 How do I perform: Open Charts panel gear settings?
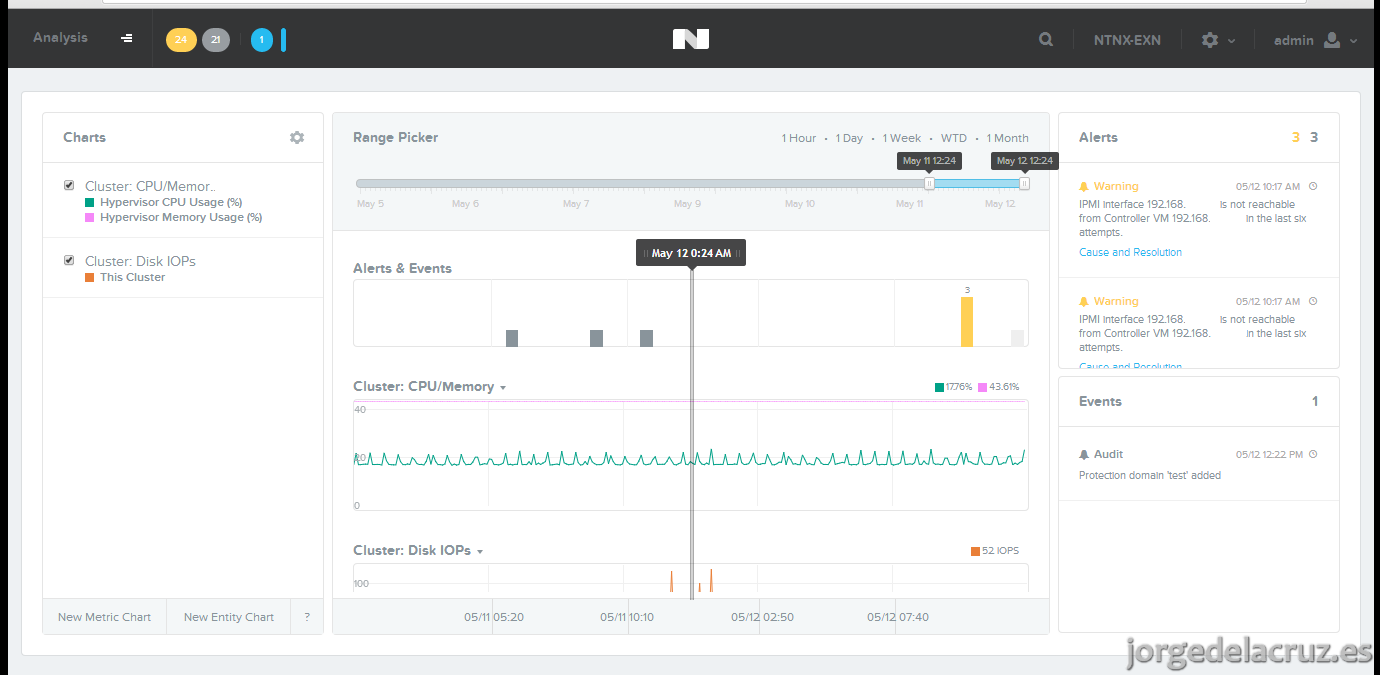coord(297,137)
